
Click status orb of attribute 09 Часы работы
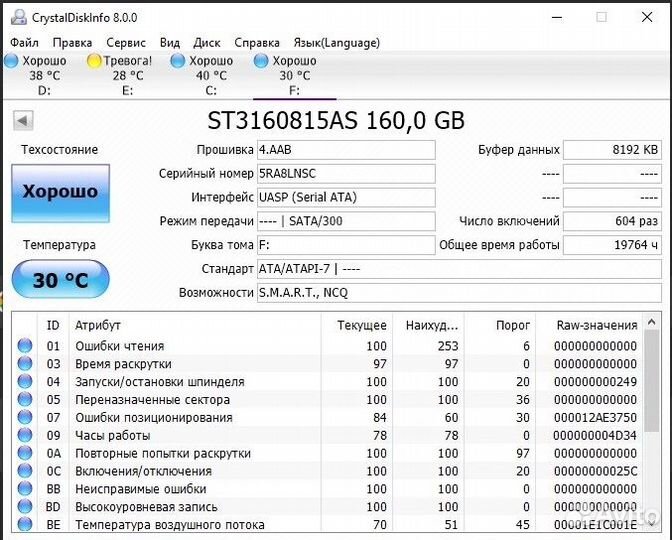25,435
